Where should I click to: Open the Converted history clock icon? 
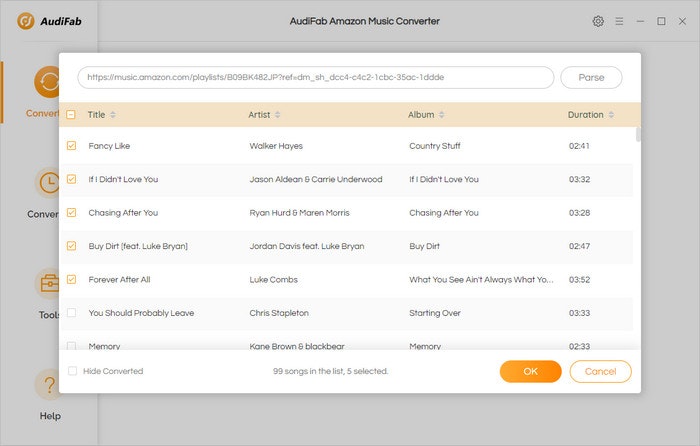47,183
